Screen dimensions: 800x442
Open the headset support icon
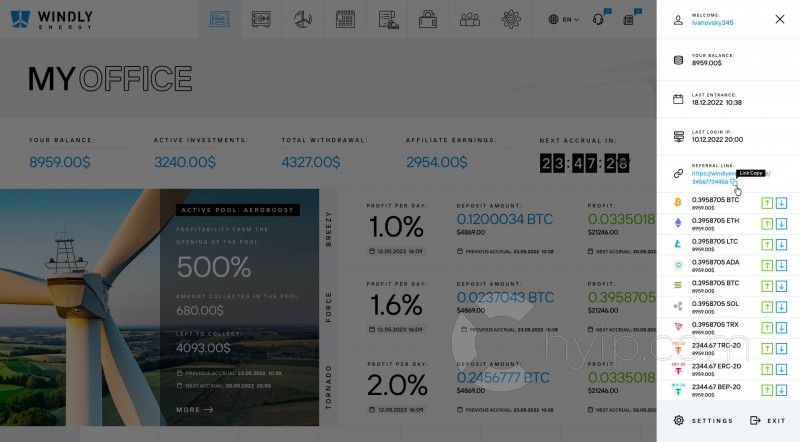pyautogui.click(x=598, y=19)
